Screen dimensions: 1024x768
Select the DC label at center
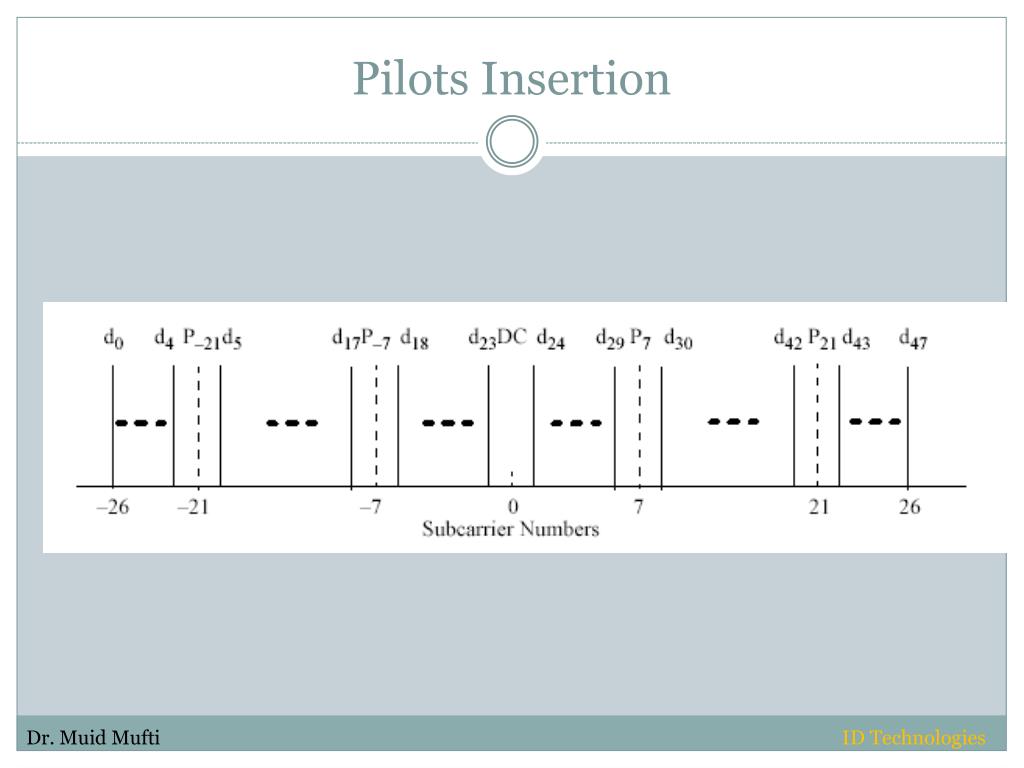coord(512,337)
